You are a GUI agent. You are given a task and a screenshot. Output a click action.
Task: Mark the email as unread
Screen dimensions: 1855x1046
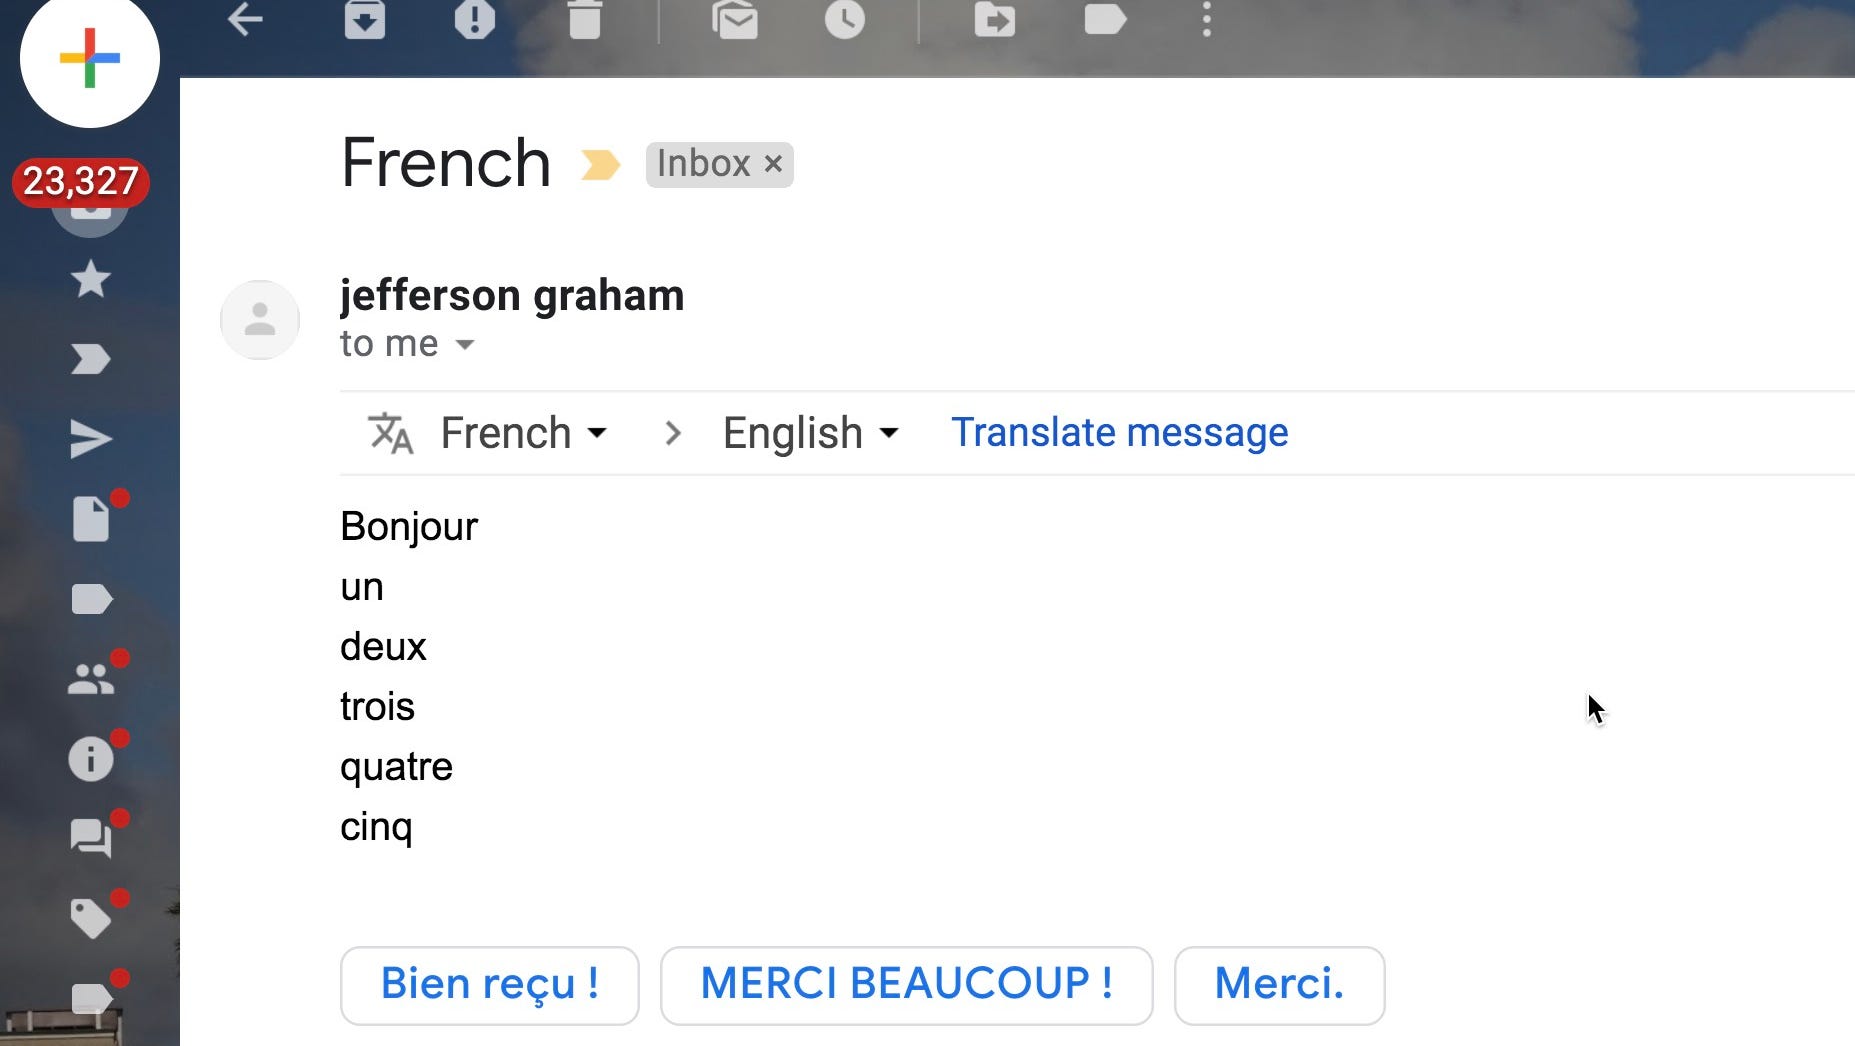click(735, 19)
